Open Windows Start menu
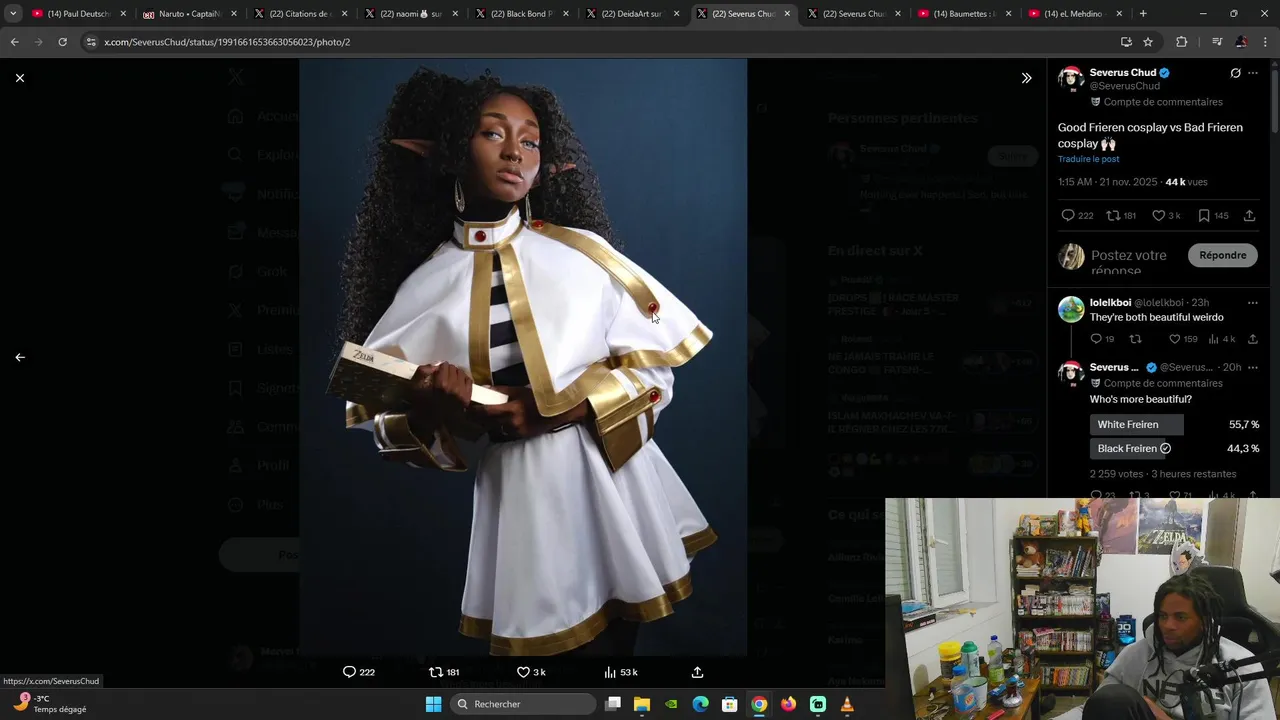 [x=433, y=704]
